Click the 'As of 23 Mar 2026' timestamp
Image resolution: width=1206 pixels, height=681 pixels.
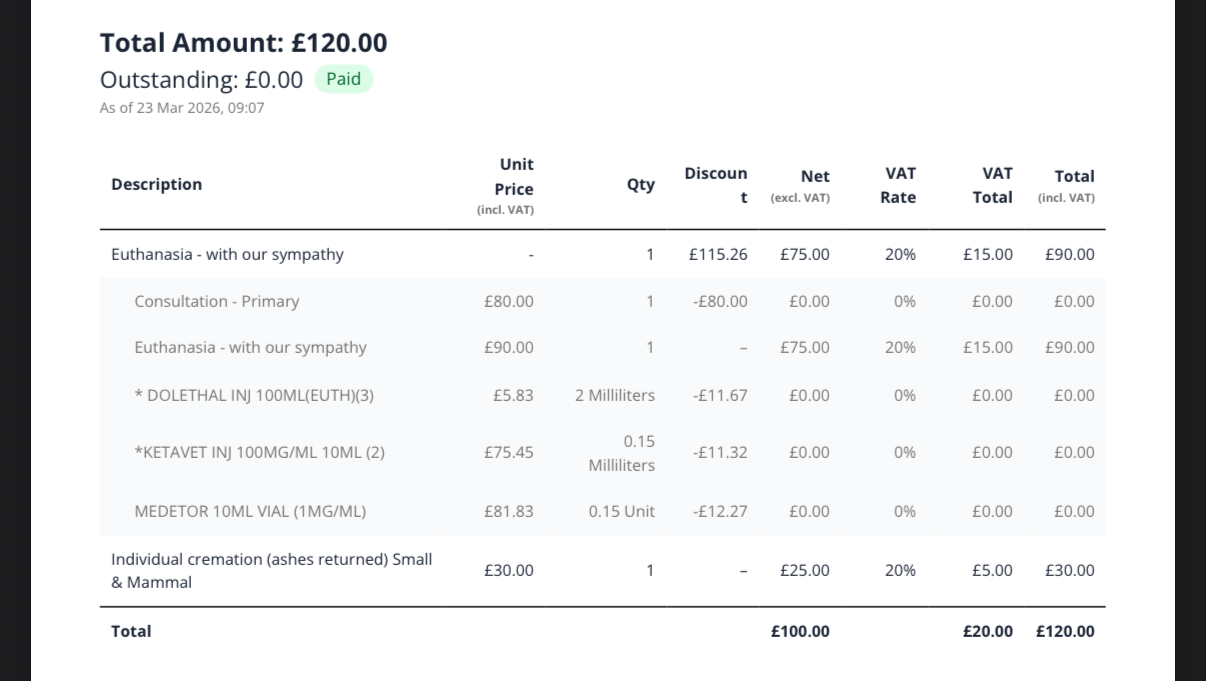tap(182, 108)
